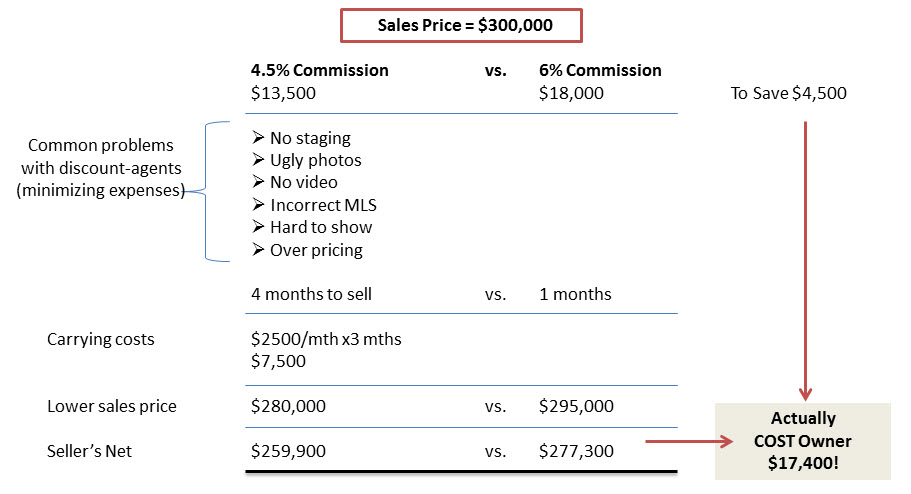The image size is (911, 494).
Task: Select the Common problems with discount-agents label
Action: click(x=101, y=167)
